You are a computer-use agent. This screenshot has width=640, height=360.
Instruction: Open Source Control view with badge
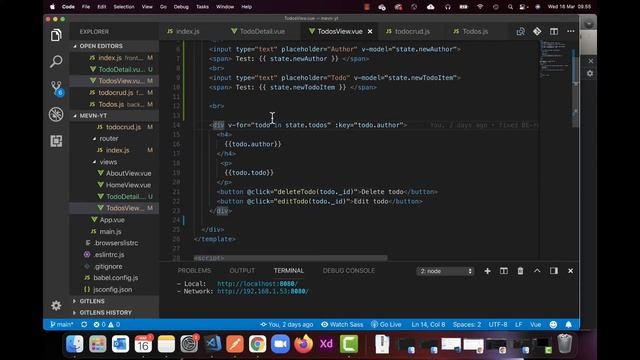coord(56,88)
